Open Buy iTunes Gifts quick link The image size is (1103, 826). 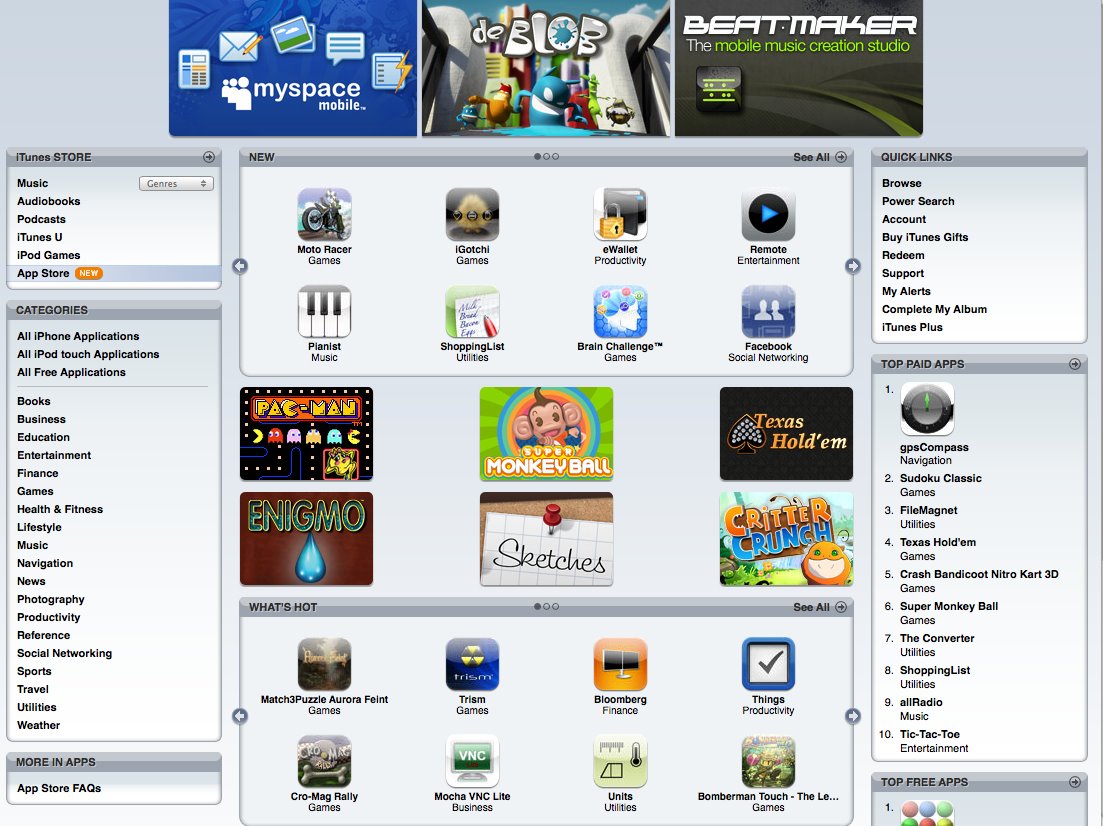tap(925, 237)
